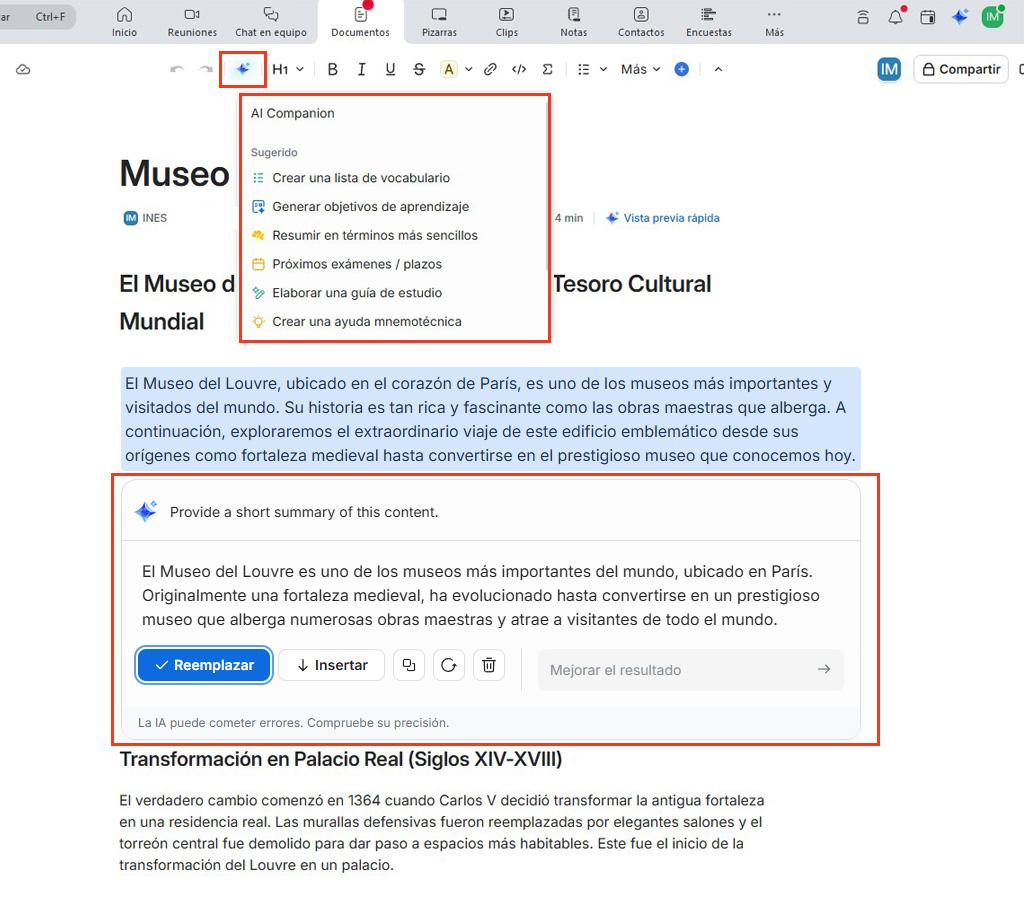Click the Ctrl+F search box
1024x900 pixels.
point(36,17)
